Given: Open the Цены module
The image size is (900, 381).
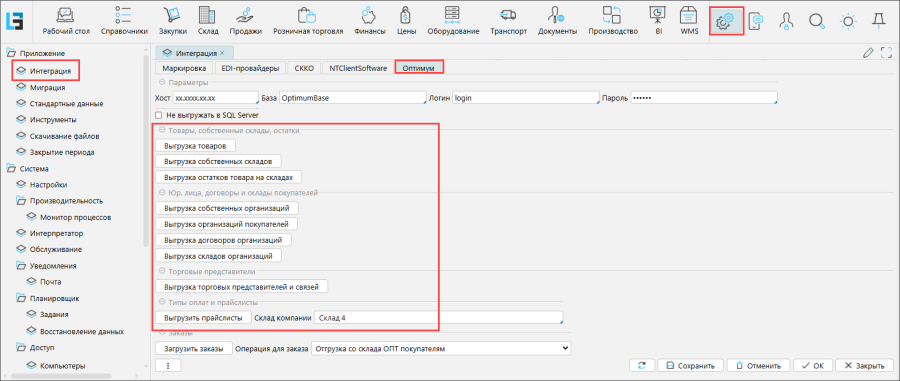Looking at the screenshot, I should point(406,21).
